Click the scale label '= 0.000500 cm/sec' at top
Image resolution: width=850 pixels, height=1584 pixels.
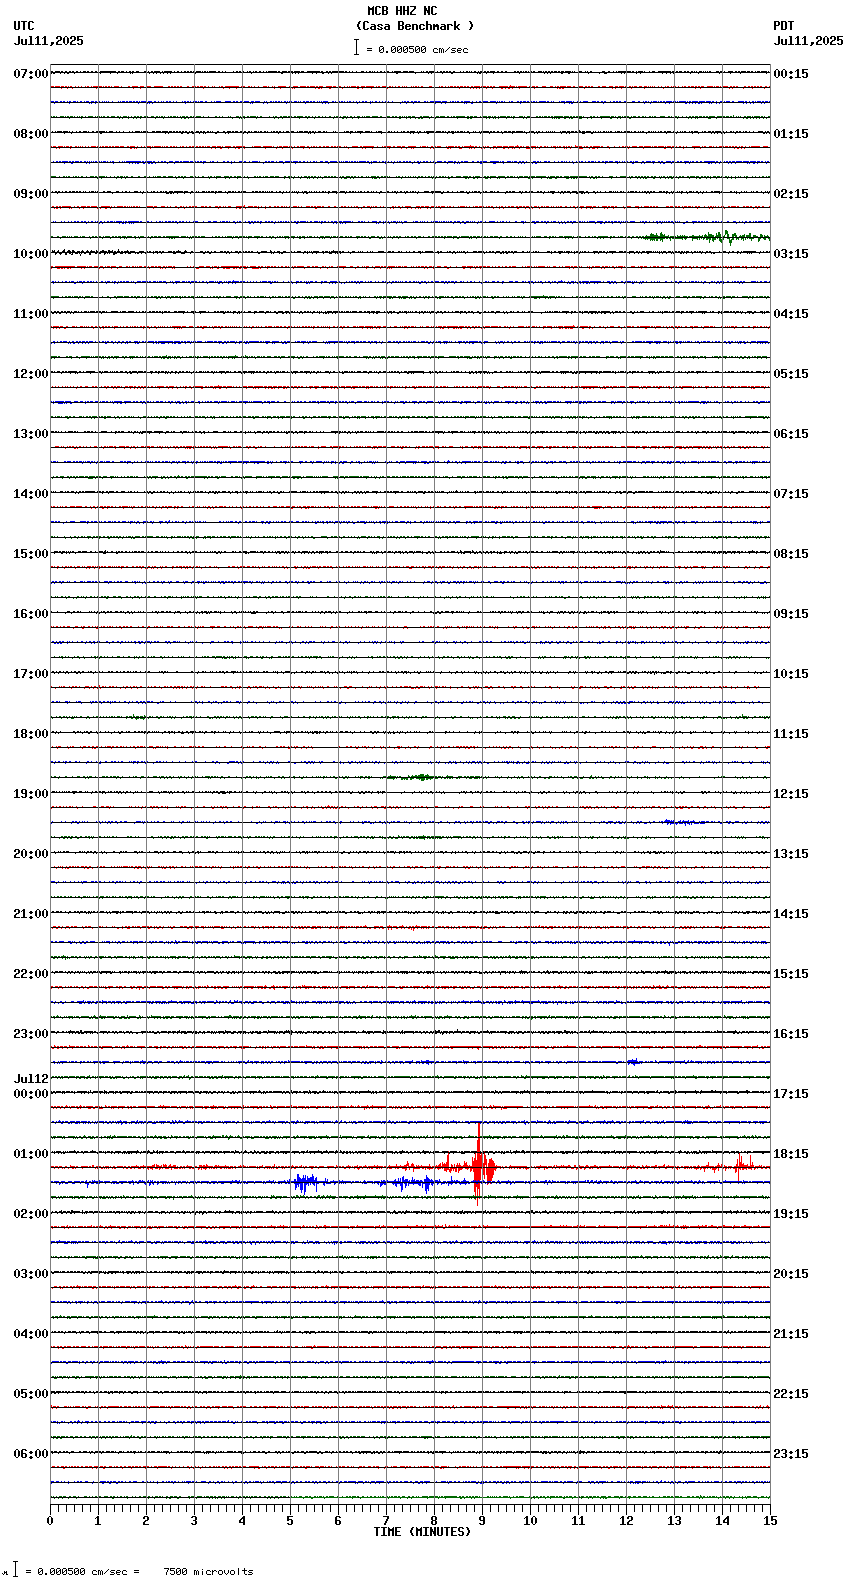pyautogui.click(x=417, y=49)
